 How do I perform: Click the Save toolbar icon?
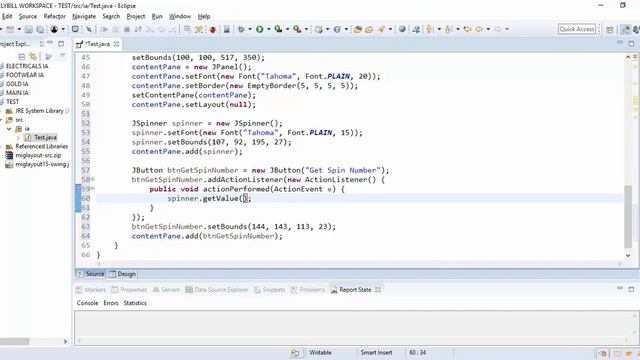coord(29,29)
